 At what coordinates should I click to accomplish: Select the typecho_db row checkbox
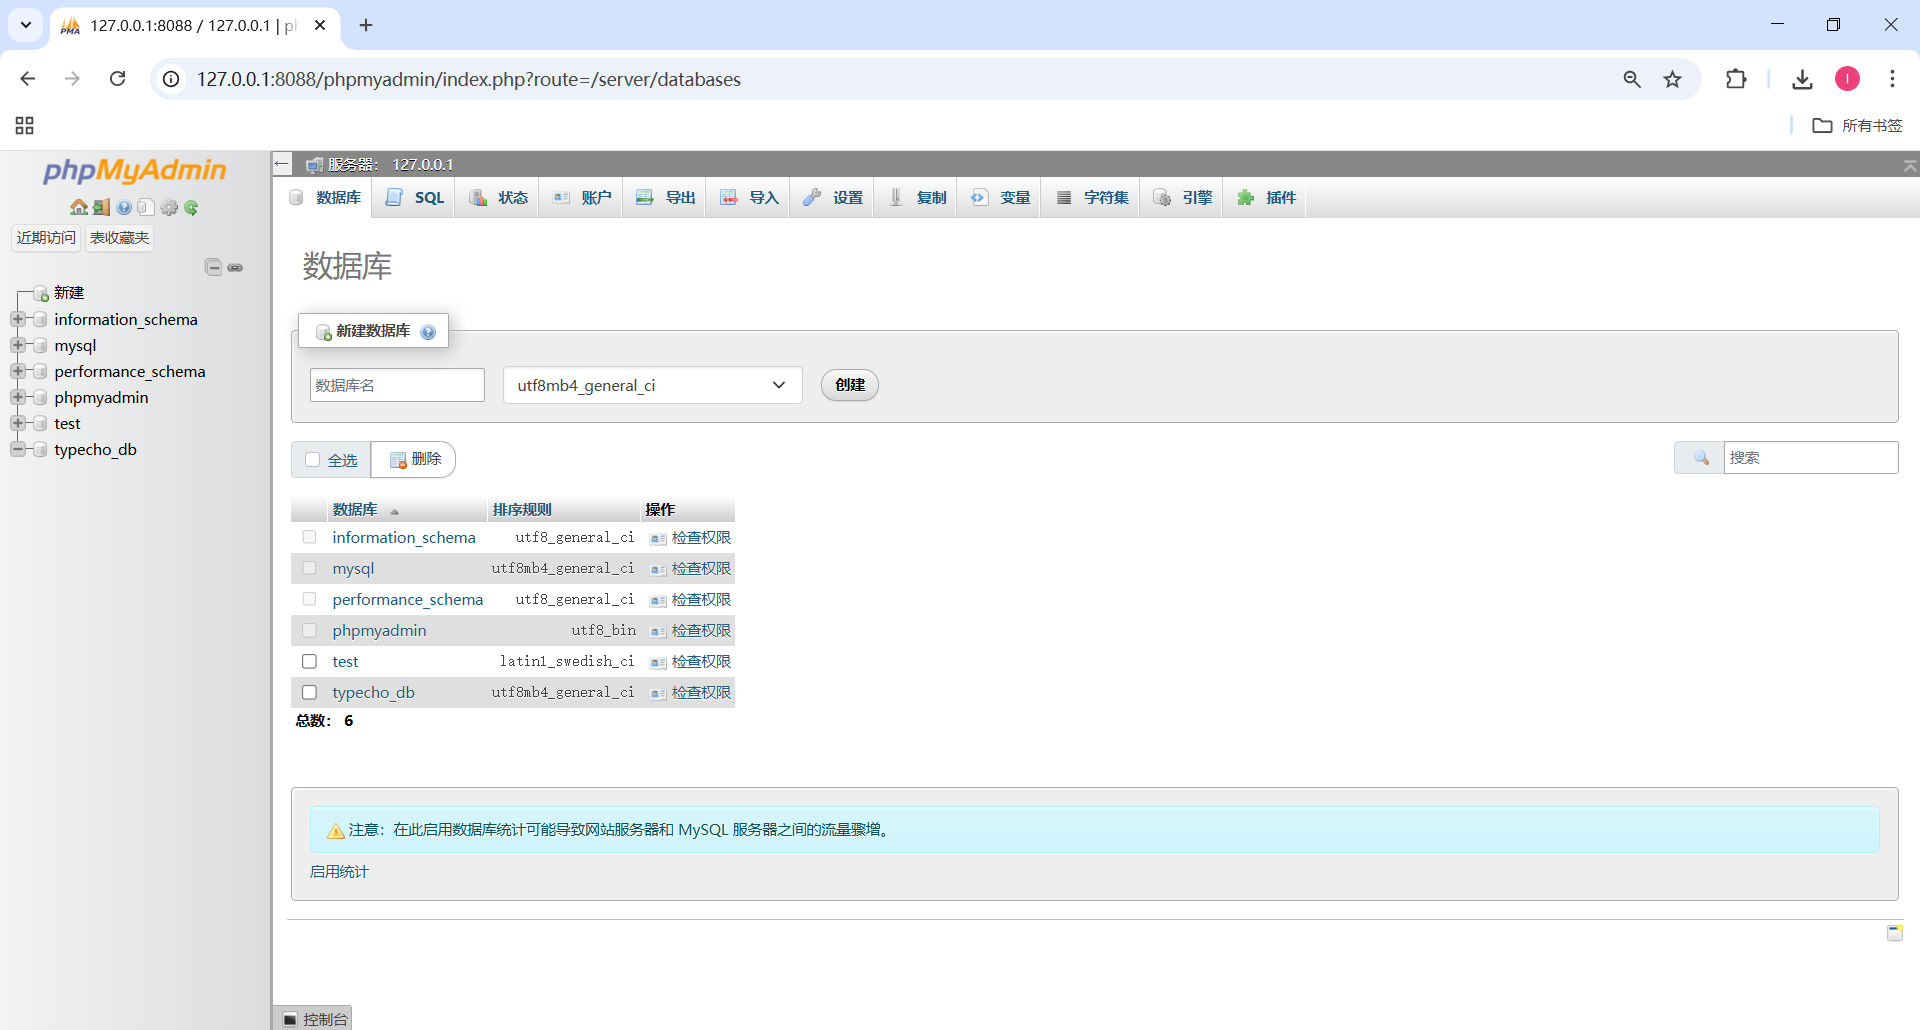pyautogui.click(x=310, y=692)
